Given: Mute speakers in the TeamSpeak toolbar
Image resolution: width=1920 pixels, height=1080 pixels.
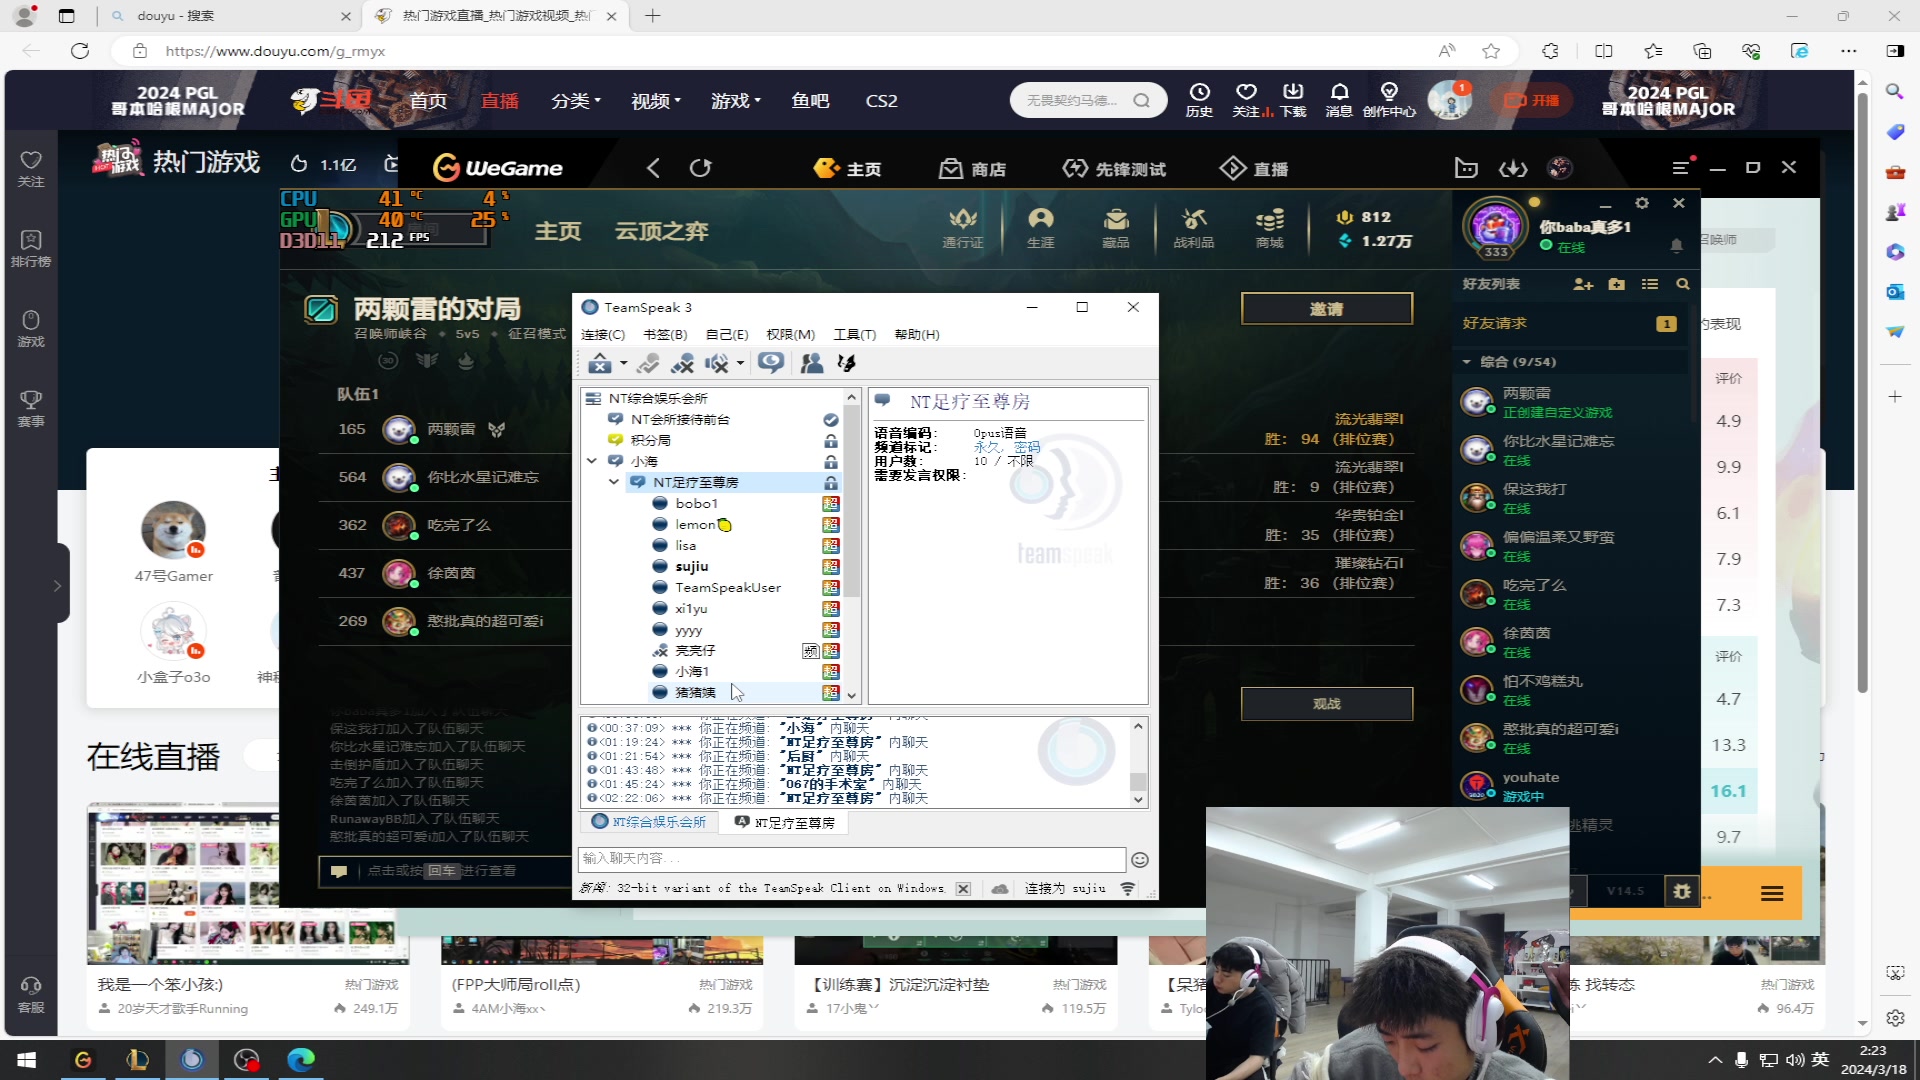Looking at the screenshot, I should point(717,363).
